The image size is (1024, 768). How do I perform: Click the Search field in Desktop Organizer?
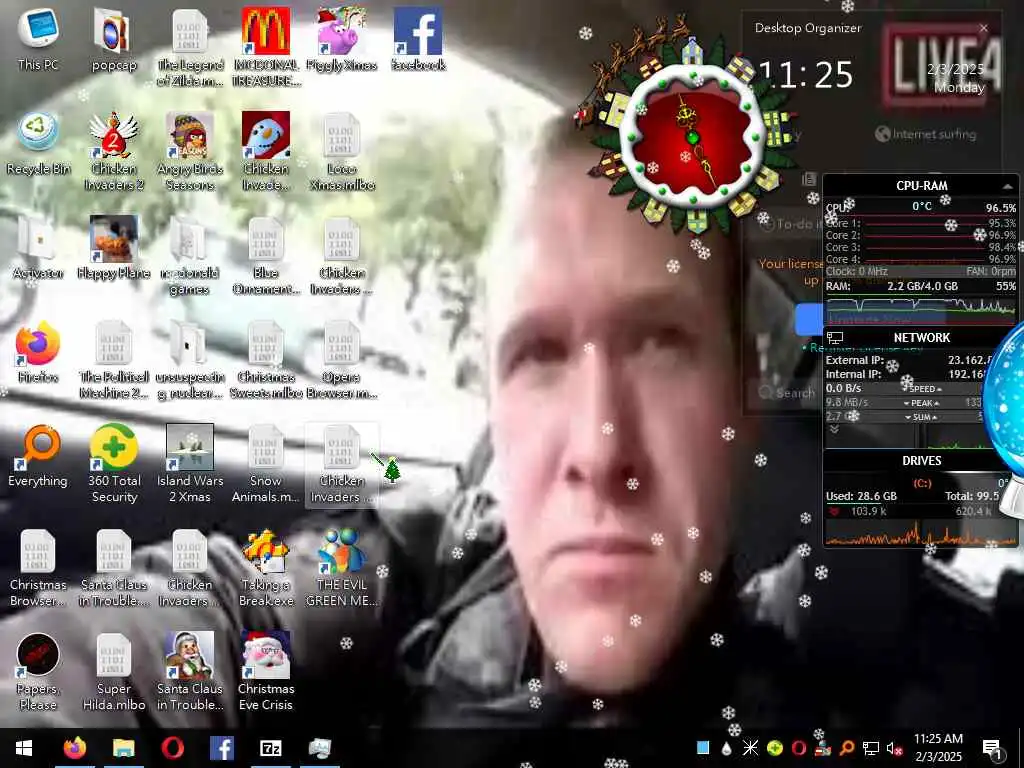pyautogui.click(x=786, y=392)
